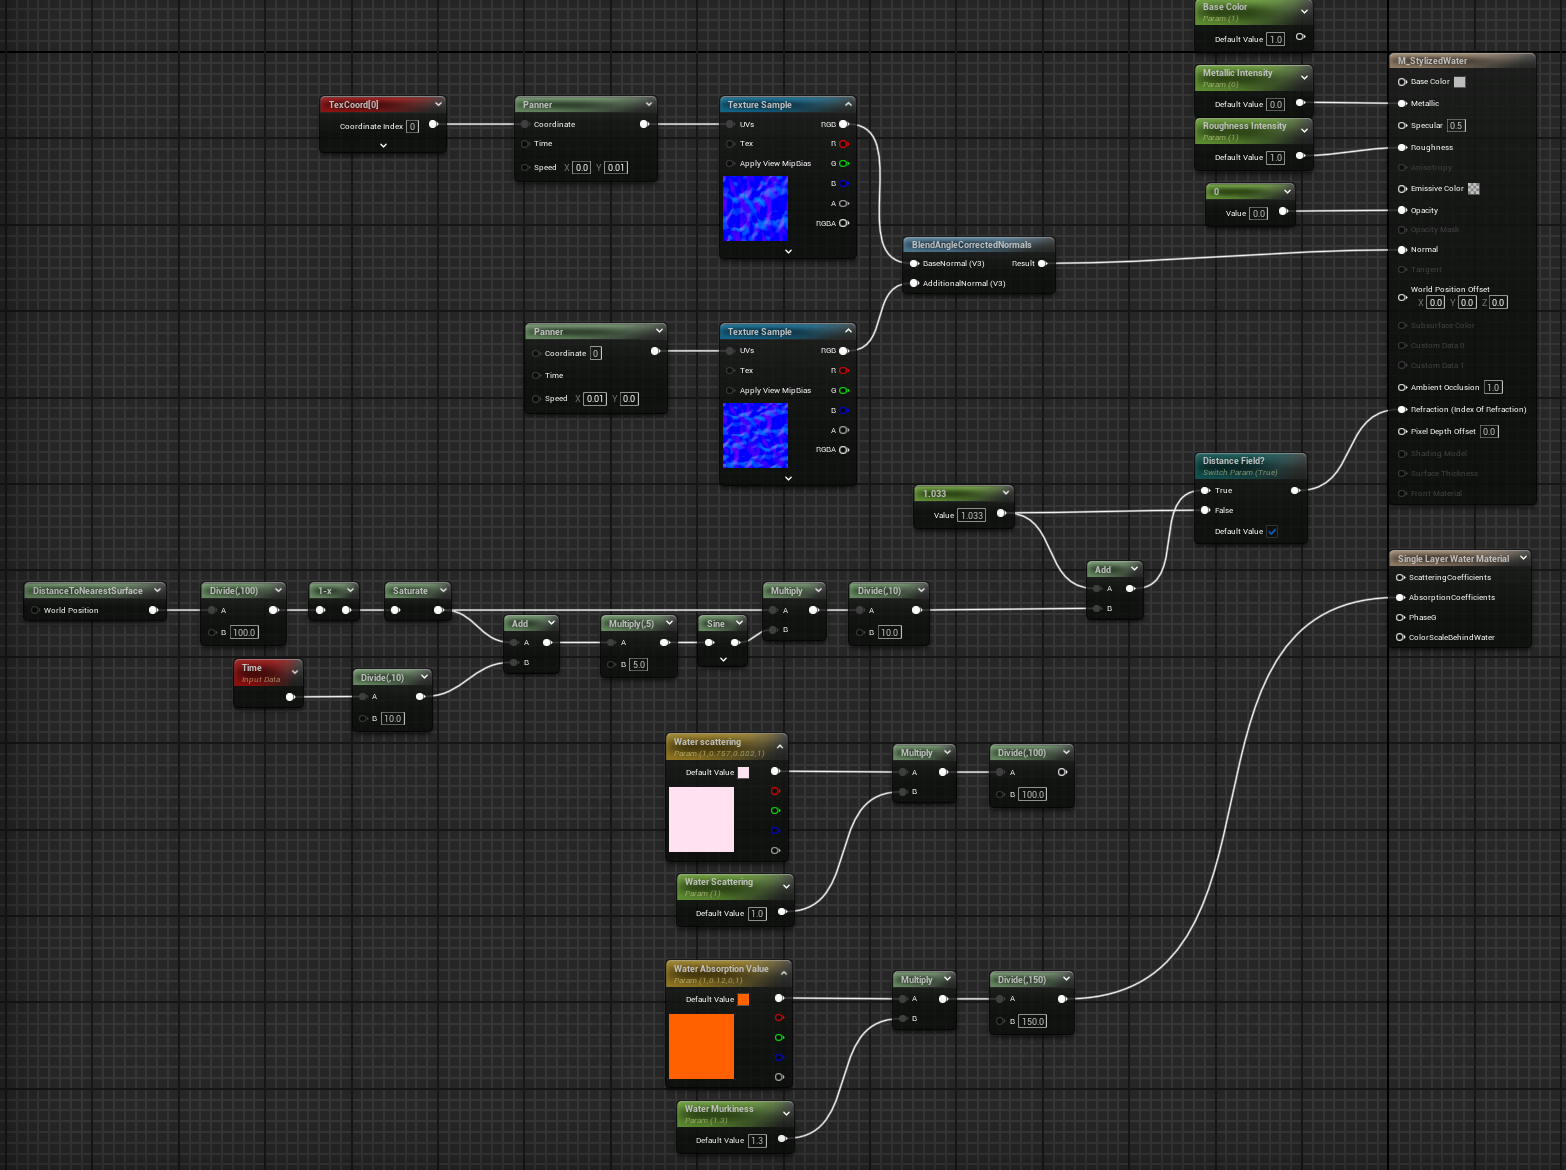
Task: Click the AdditionalNormal (V3) input pin
Action: point(914,284)
